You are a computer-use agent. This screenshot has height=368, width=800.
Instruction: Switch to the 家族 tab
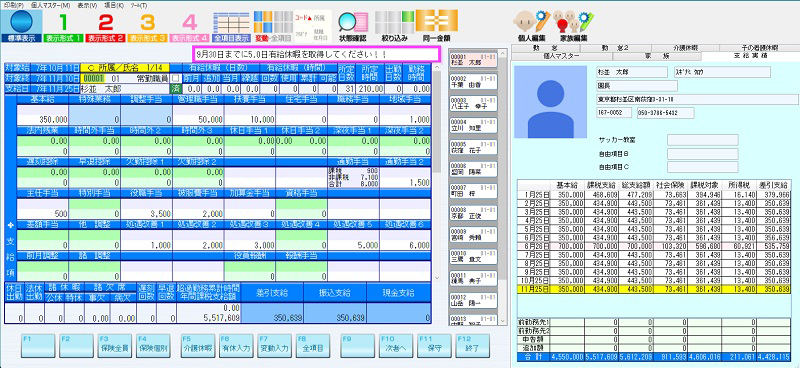[x=649, y=55]
